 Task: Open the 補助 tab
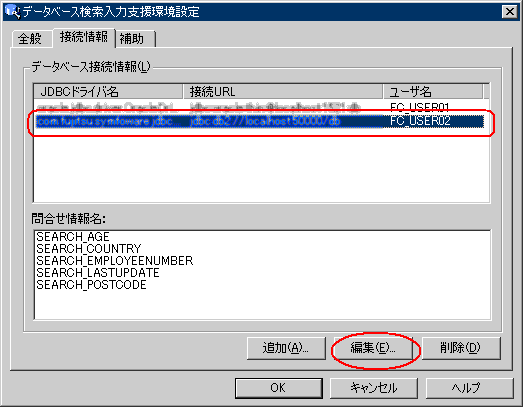coord(134,38)
